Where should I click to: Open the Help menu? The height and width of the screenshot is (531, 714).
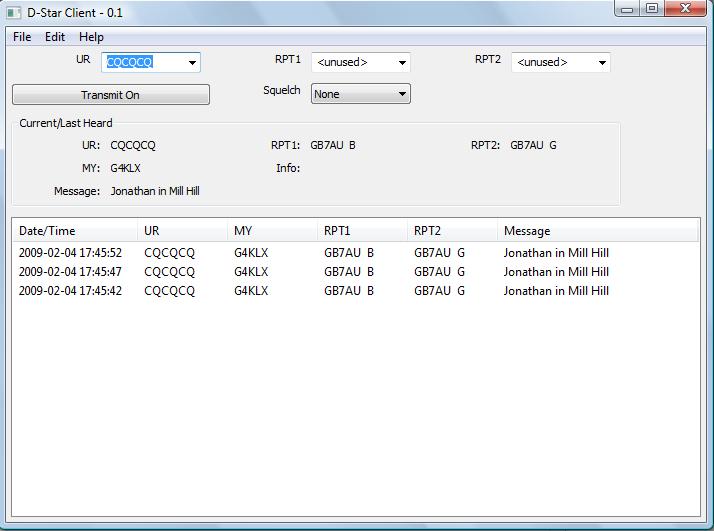pyautogui.click(x=91, y=37)
